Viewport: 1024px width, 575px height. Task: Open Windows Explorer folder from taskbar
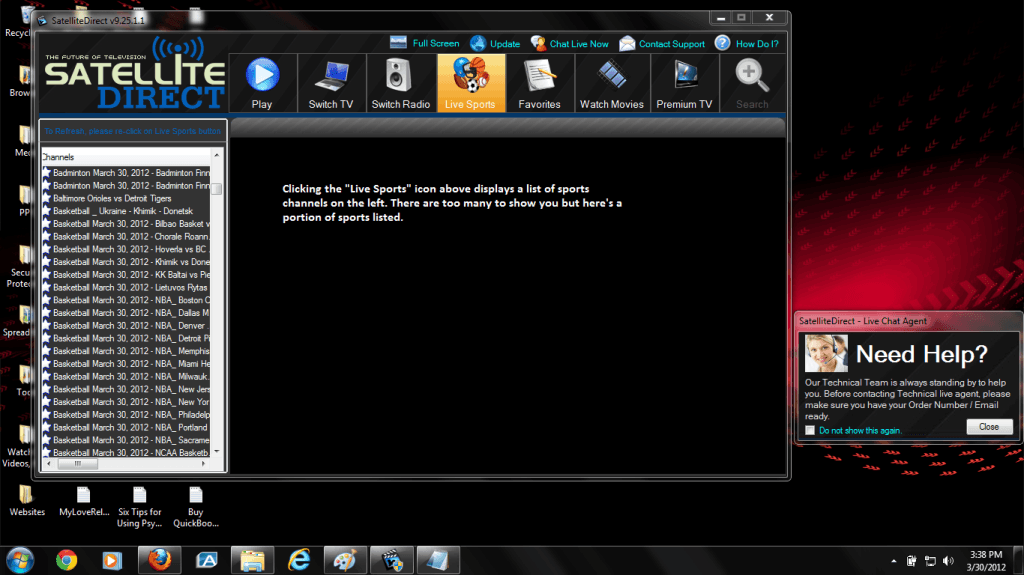tap(252, 561)
